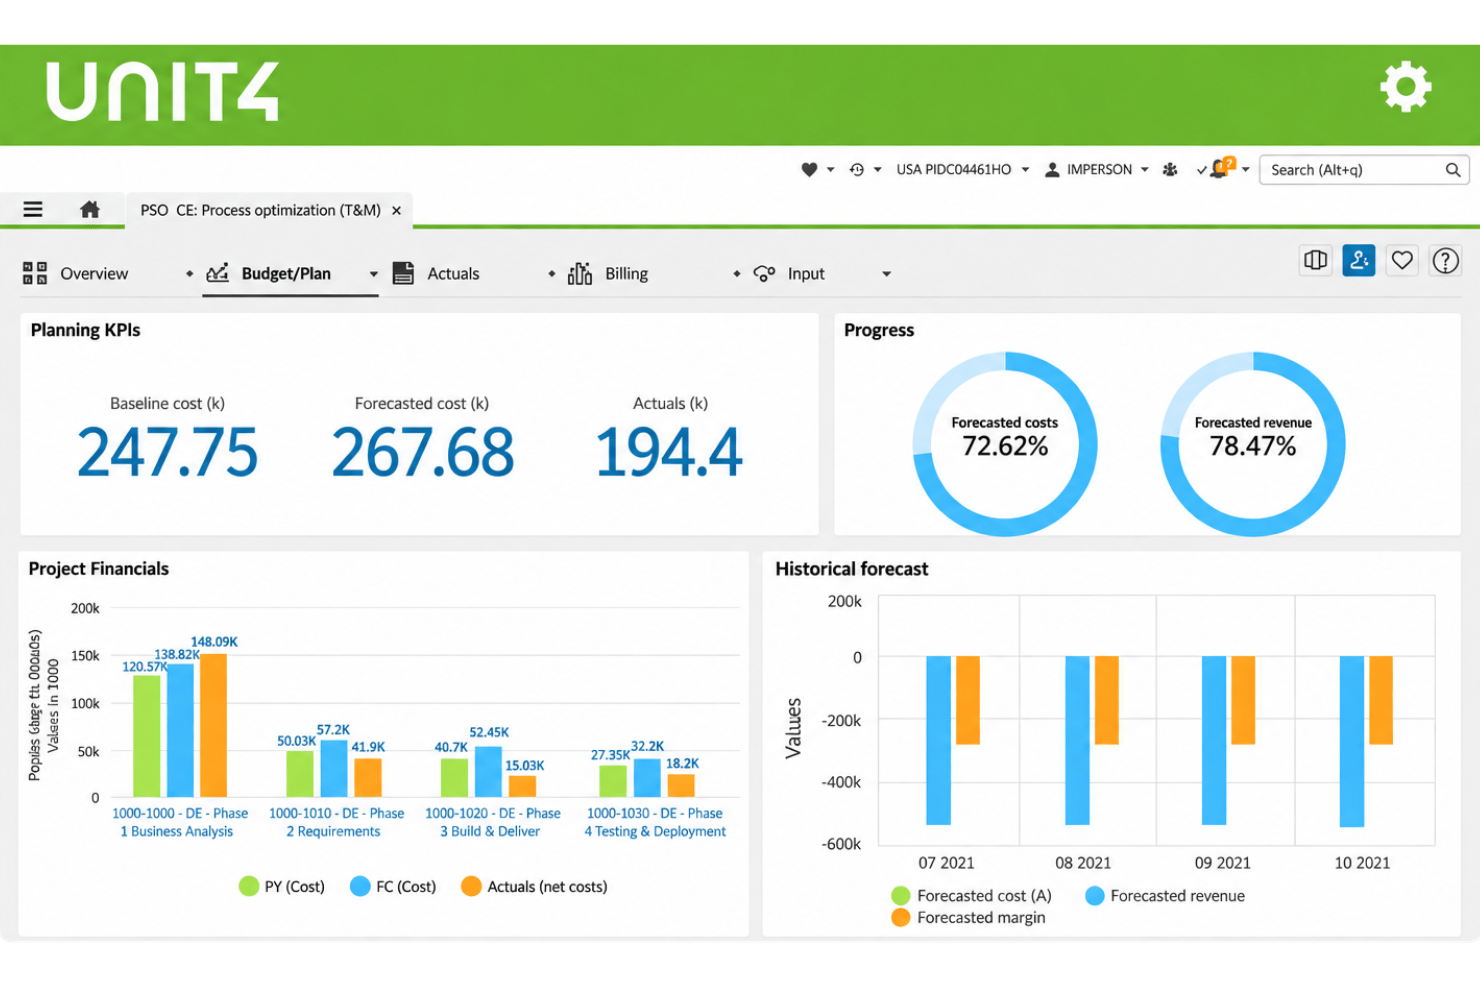Viewport: 1480px width, 987px height.
Task: Open the hamburger navigation menu
Action: (x=33, y=209)
